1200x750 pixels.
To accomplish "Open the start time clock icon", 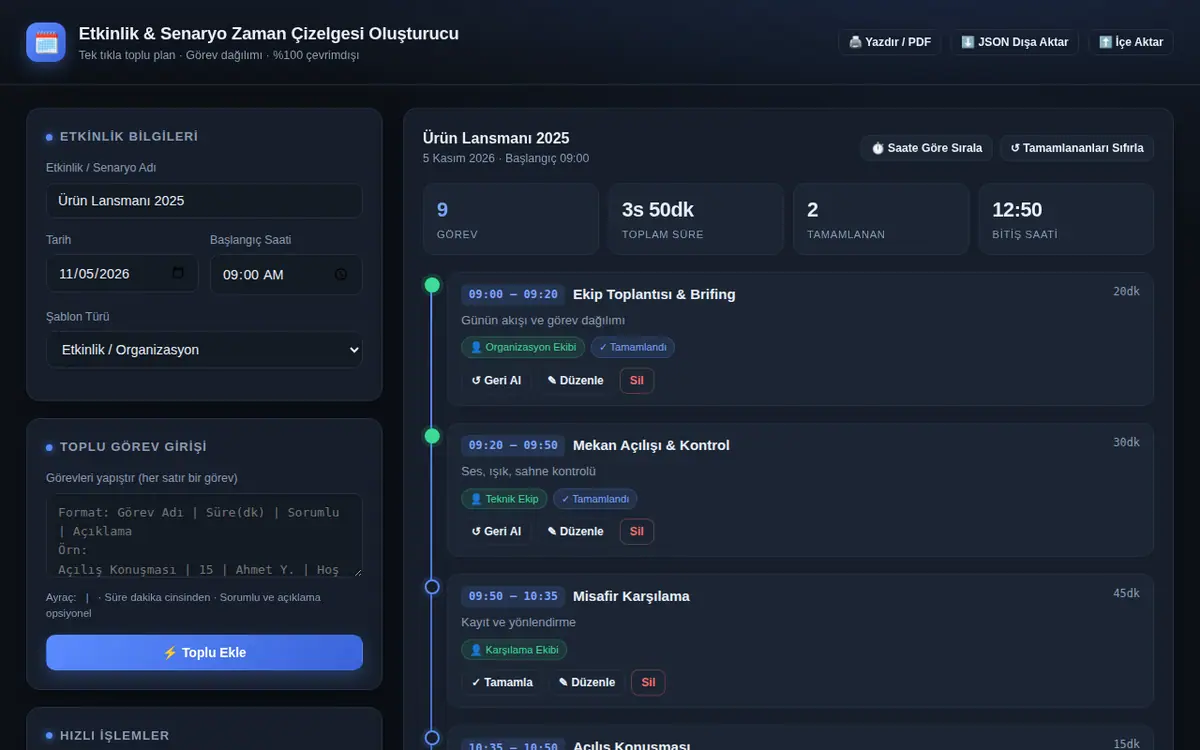I will pyautogui.click(x=341, y=274).
